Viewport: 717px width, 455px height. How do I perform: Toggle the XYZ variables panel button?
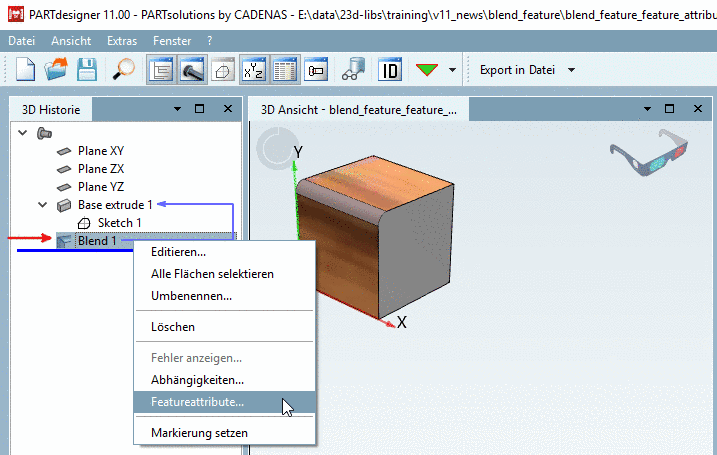254,70
